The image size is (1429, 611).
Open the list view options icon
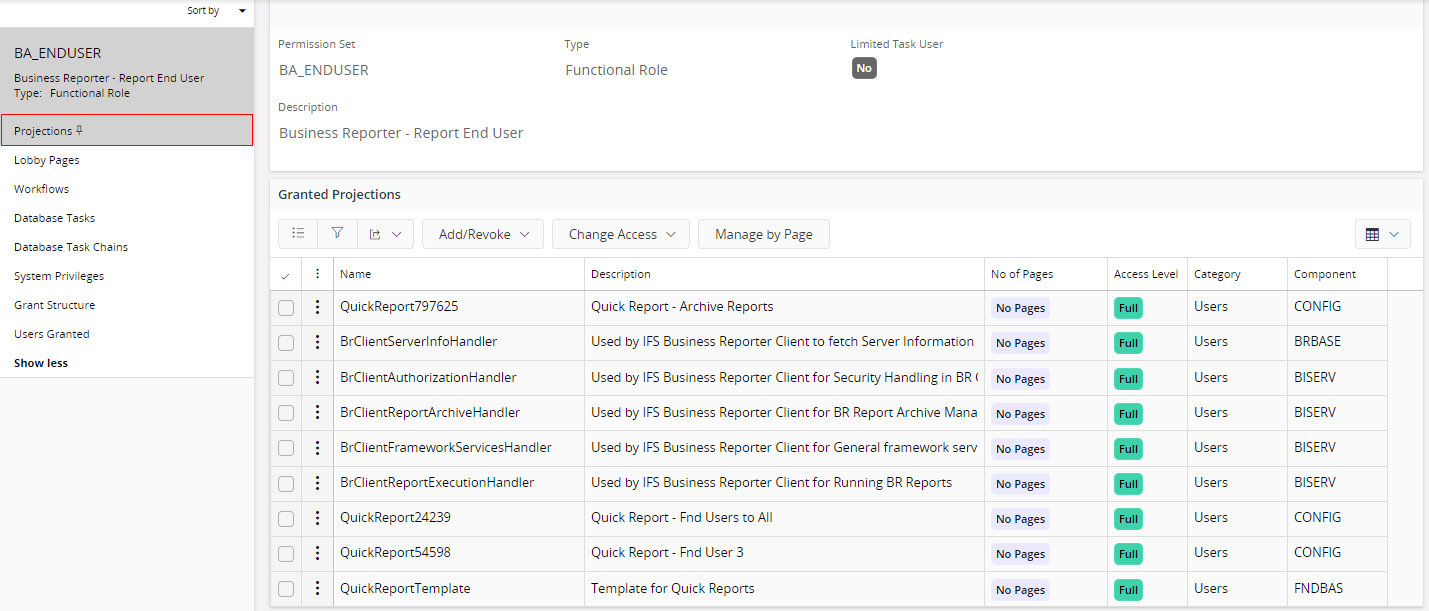(297, 233)
